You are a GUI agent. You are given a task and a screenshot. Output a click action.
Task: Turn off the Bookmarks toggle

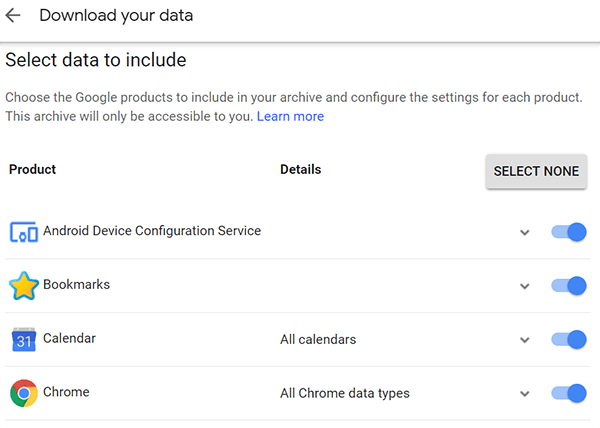point(569,286)
